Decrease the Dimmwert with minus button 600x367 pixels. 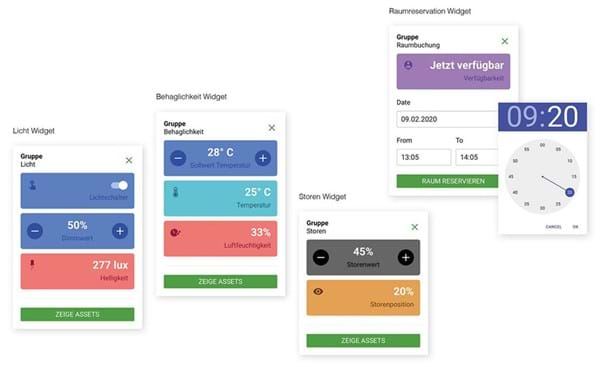point(35,231)
